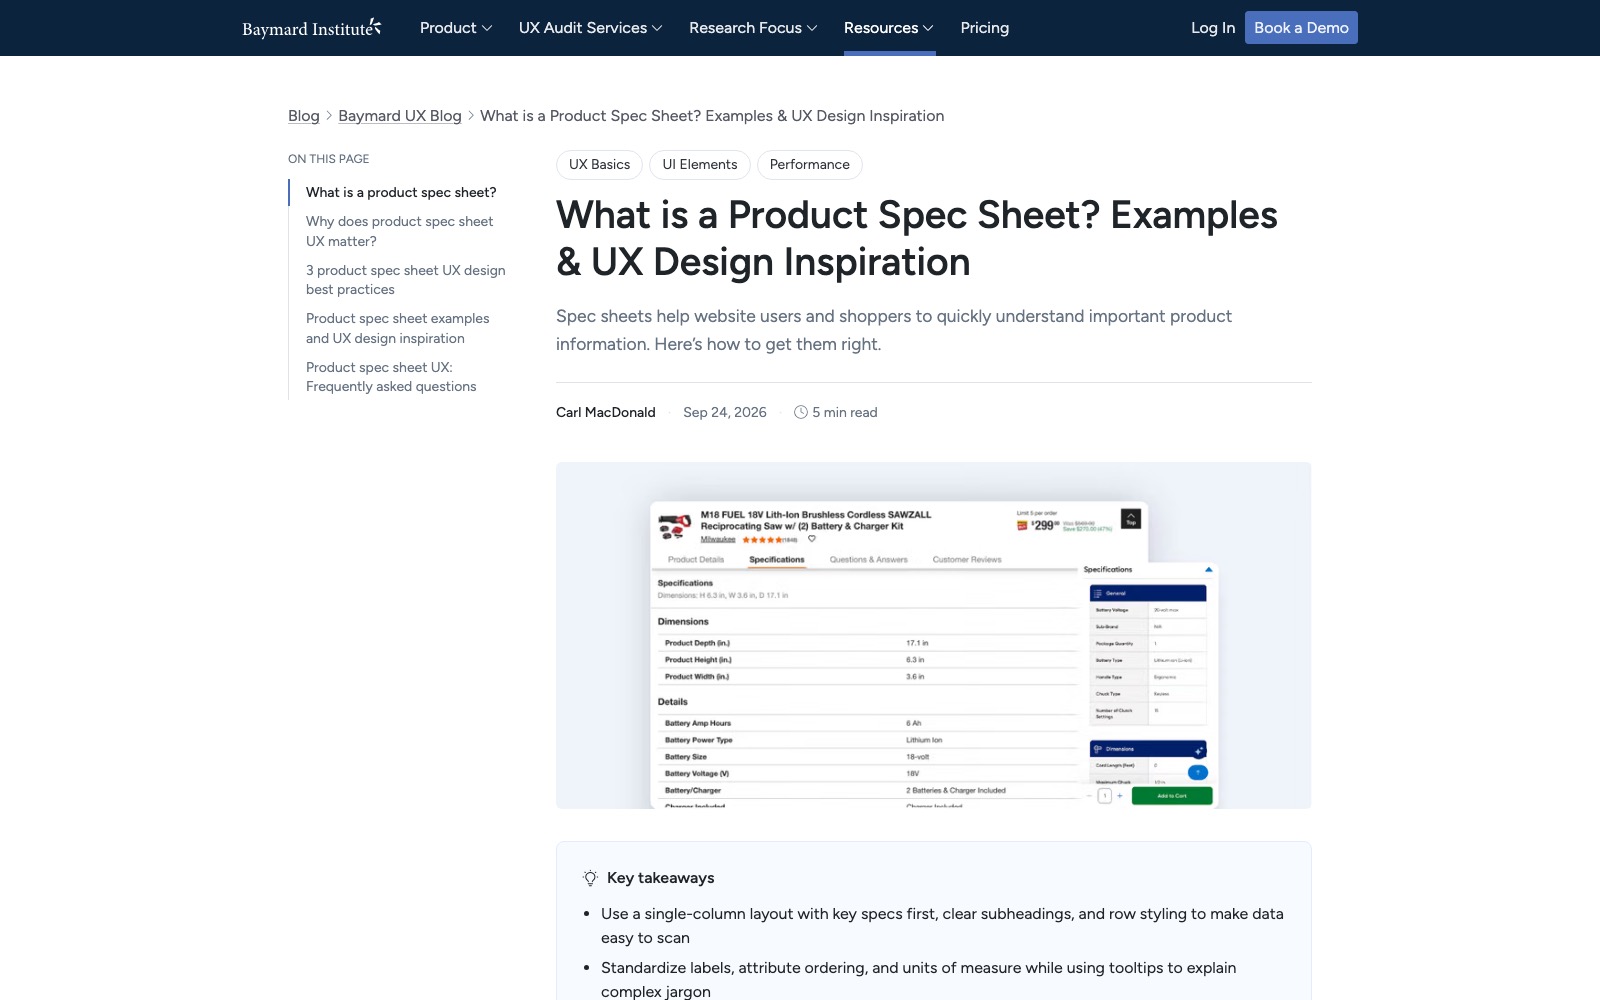Image resolution: width=1600 pixels, height=1000 pixels.
Task: Expand the UX Audit Services menu
Action: coord(590,28)
